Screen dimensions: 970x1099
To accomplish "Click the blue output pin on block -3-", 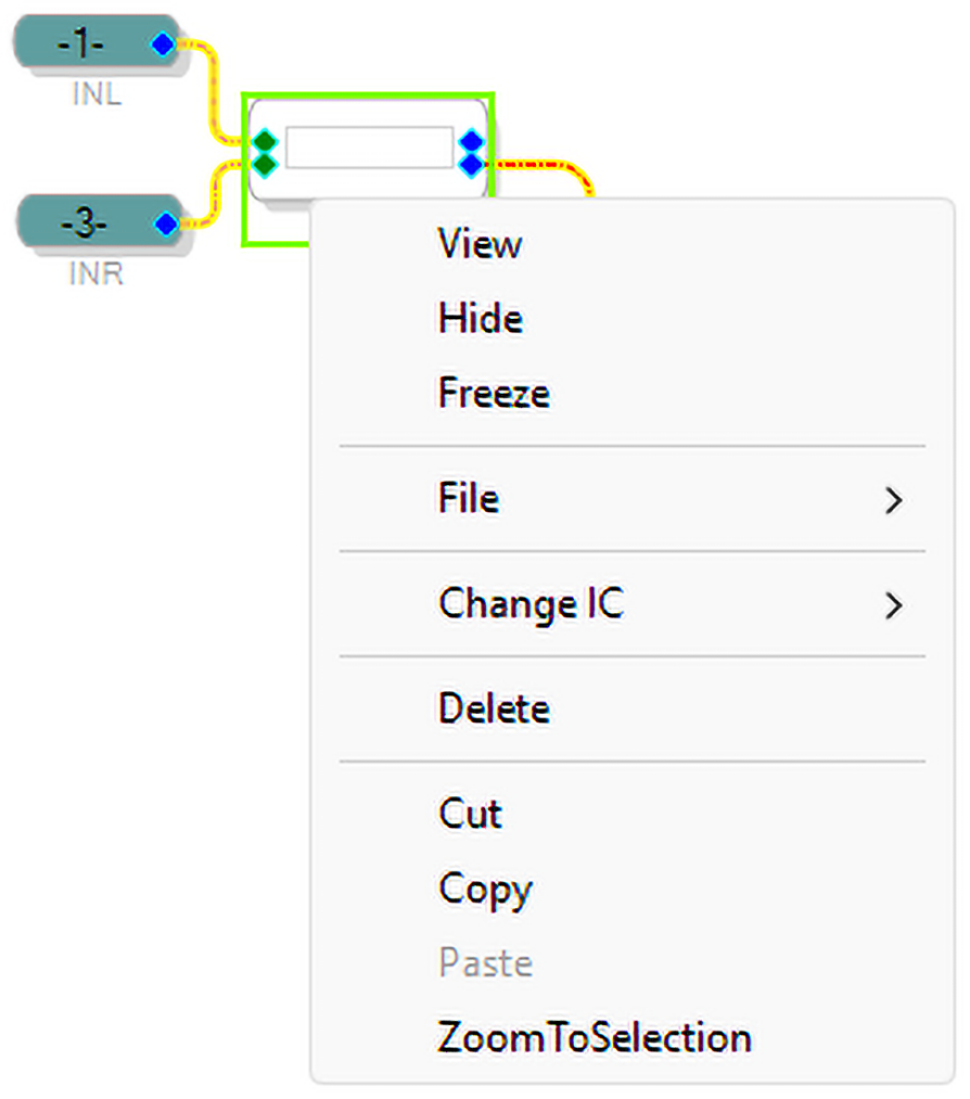I will (x=166, y=224).
